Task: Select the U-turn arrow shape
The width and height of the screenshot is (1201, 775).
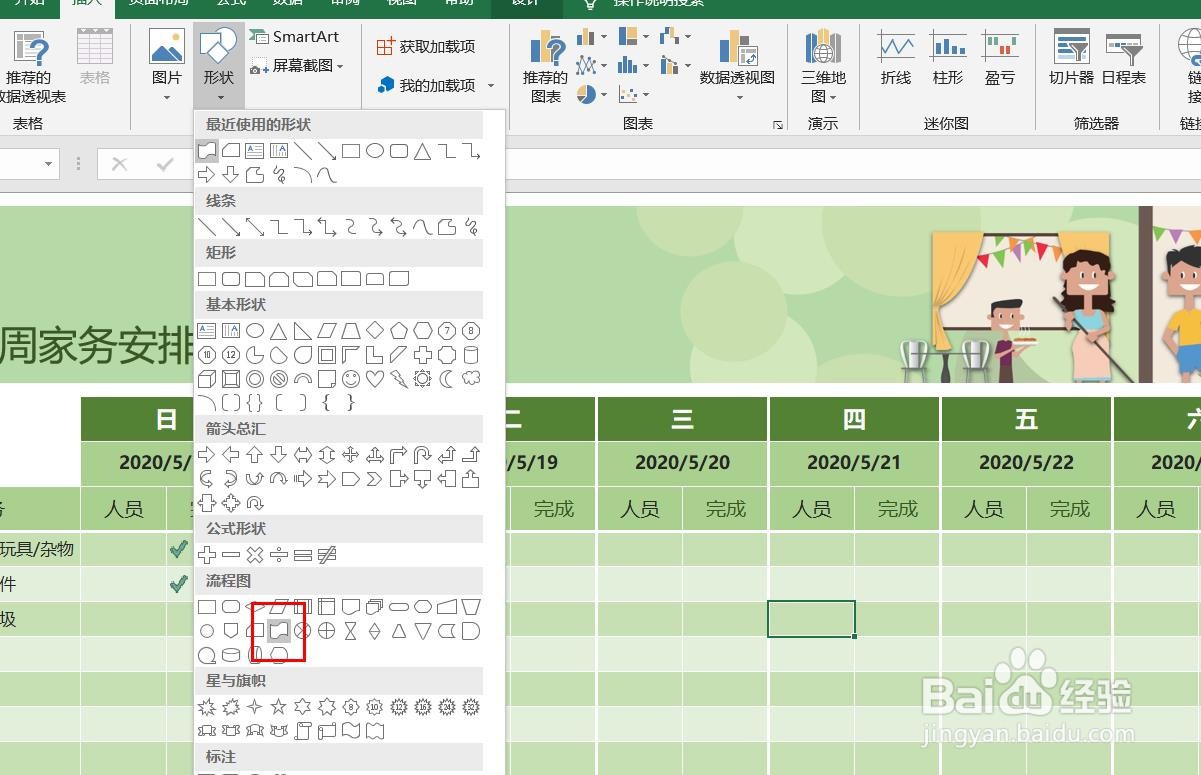Action: (423, 455)
